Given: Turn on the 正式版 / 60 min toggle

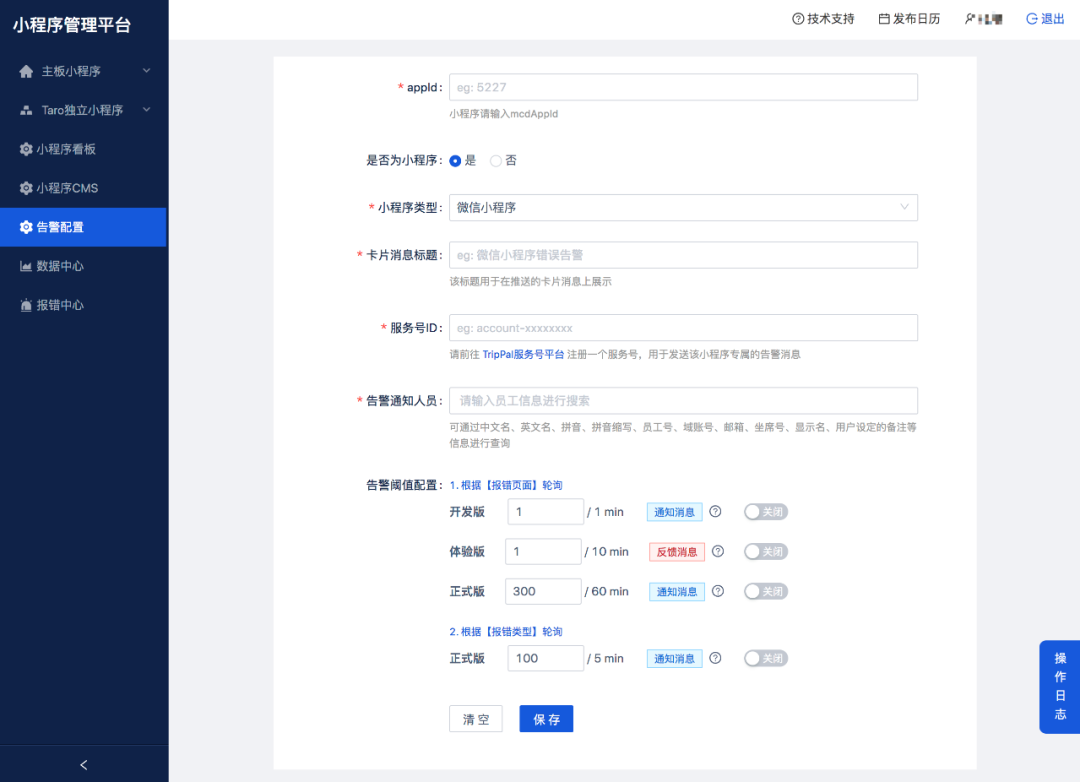Looking at the screenshot, I should click(765, 591).
